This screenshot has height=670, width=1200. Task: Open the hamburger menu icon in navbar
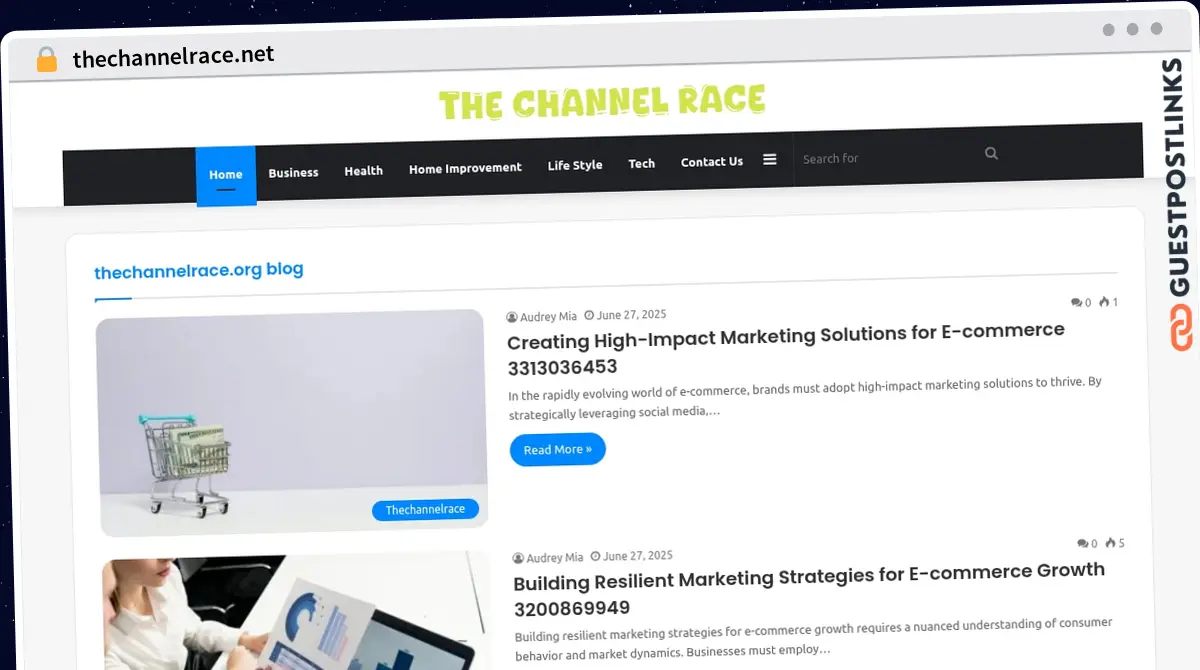pos(769,159)
